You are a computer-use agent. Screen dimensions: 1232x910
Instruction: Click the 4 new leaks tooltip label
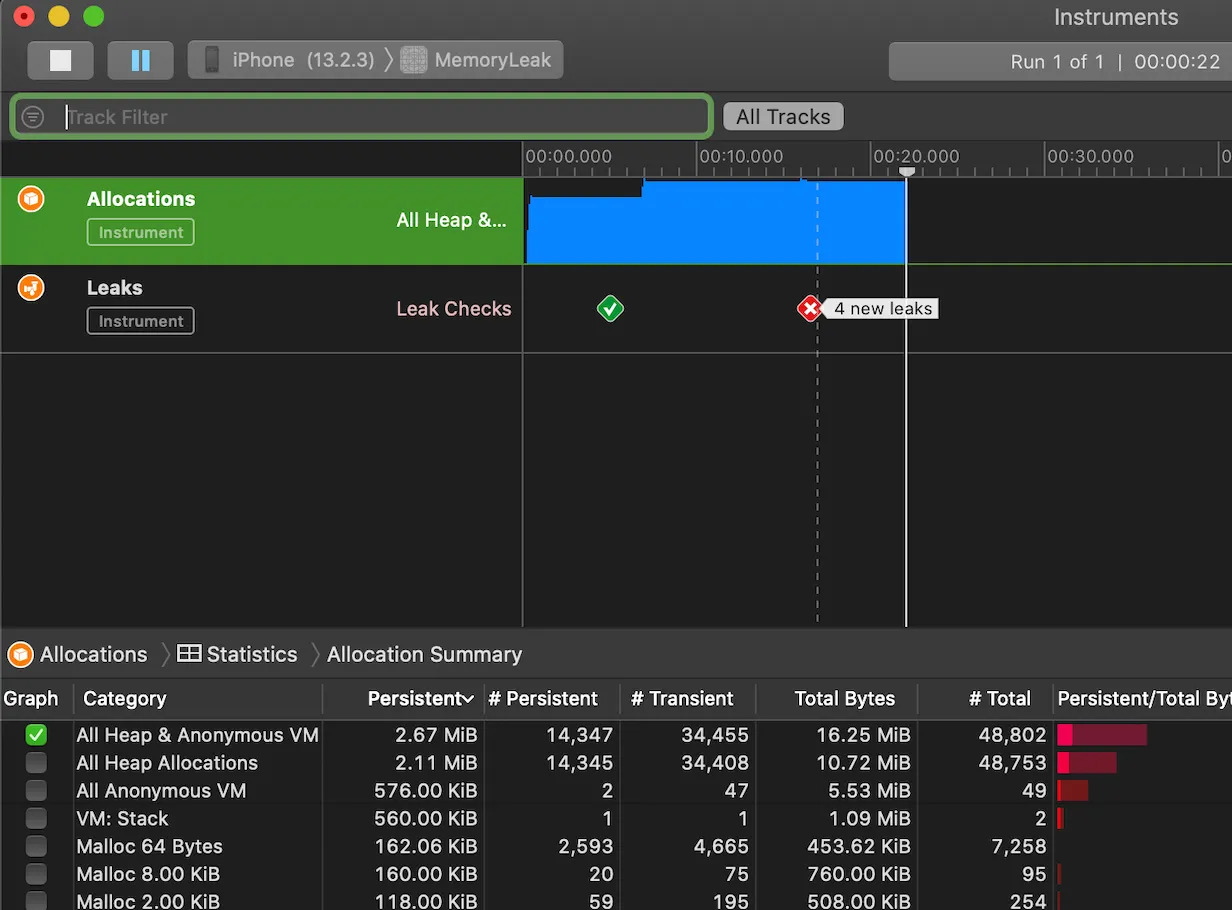[882, 308]
